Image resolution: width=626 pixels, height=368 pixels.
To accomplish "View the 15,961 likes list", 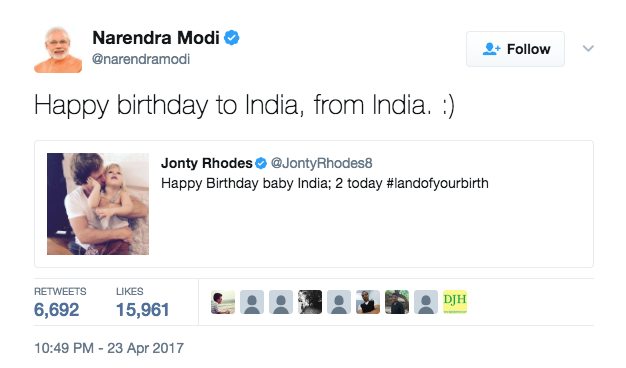I will 143,302.
